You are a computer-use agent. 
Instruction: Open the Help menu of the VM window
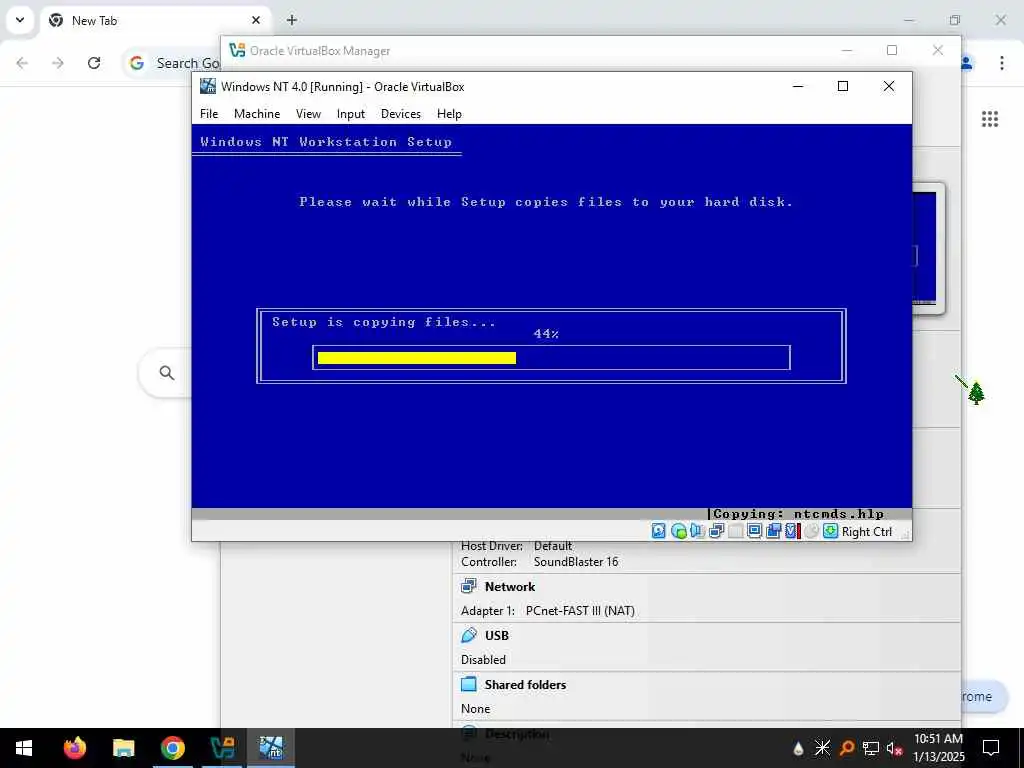click(x=449, y=114)
